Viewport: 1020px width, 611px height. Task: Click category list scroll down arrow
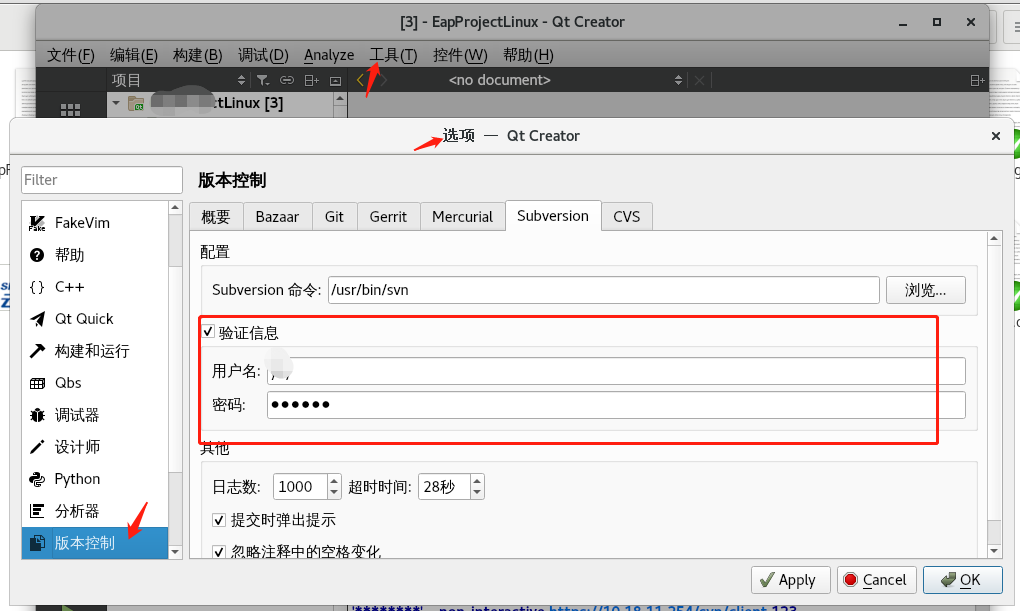coord(175,552)
